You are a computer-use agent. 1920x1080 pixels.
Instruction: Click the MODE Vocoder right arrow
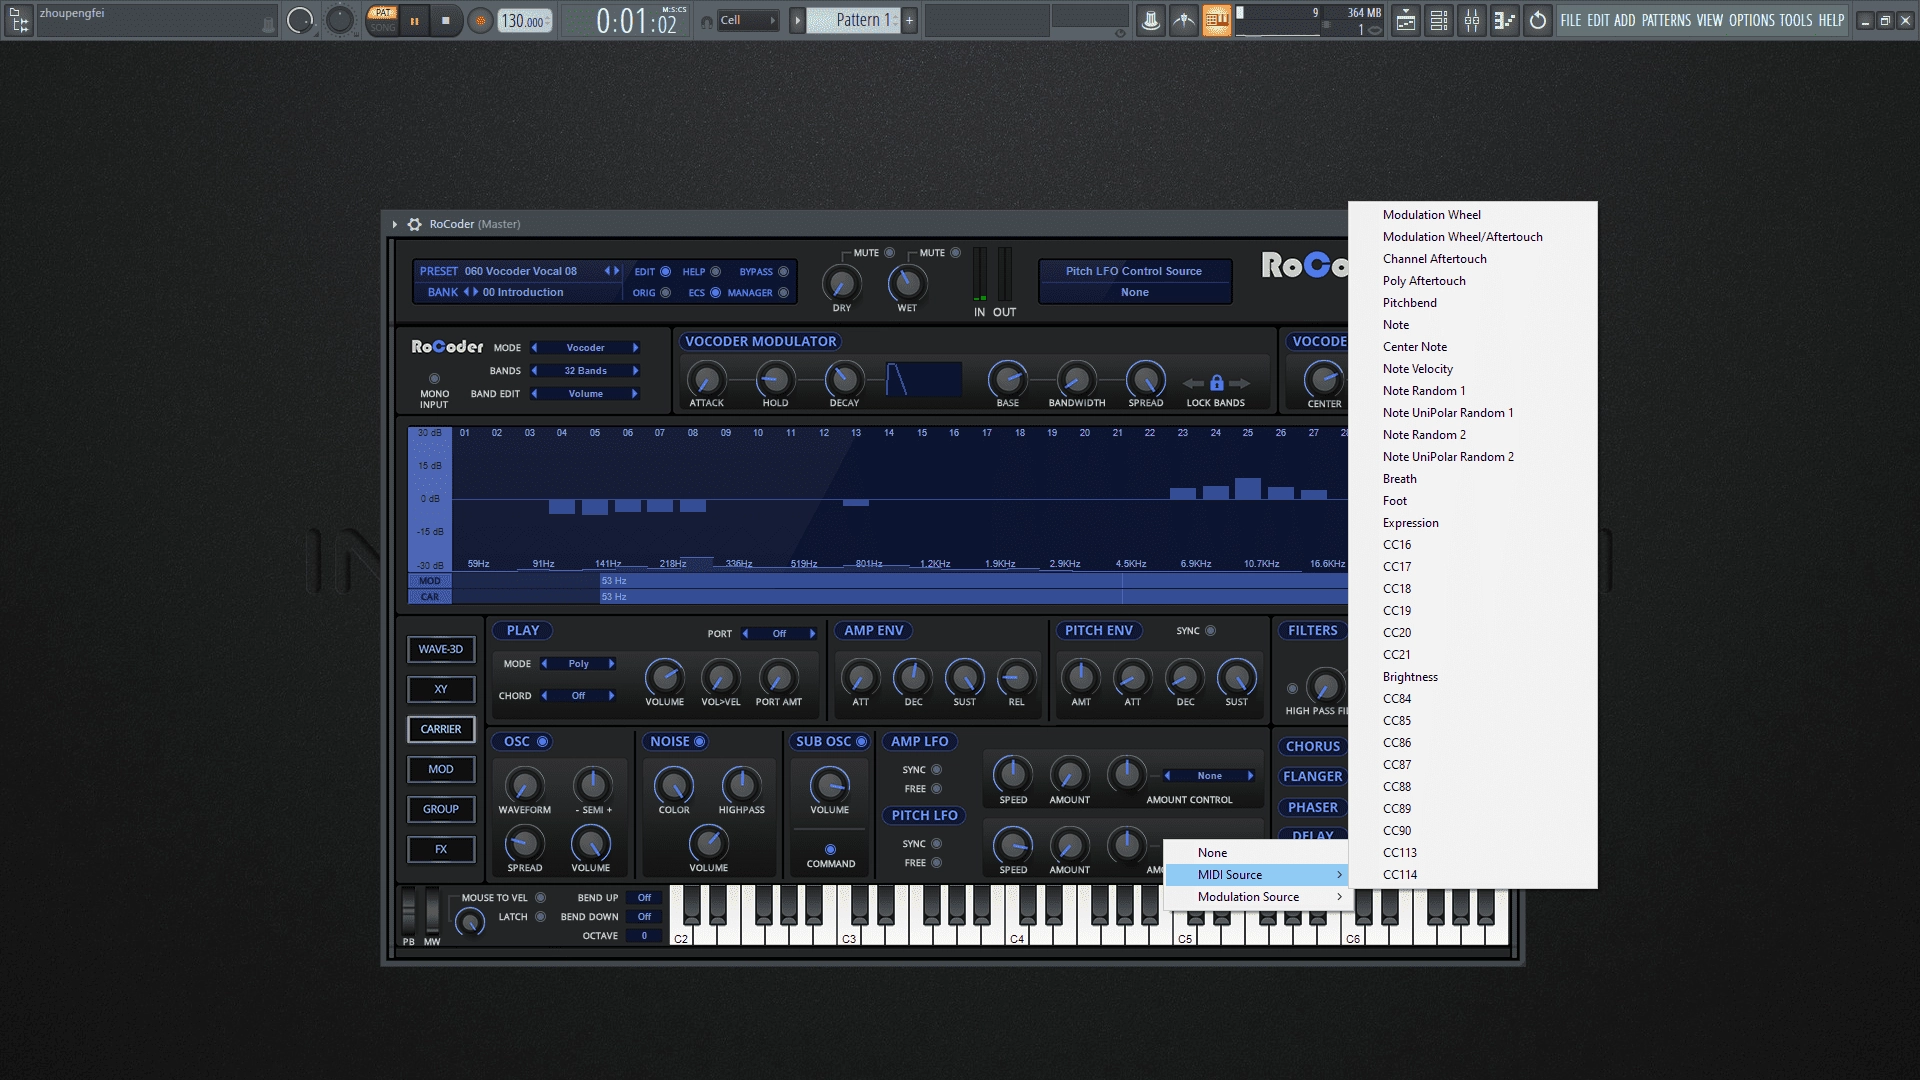click(635, 348)
